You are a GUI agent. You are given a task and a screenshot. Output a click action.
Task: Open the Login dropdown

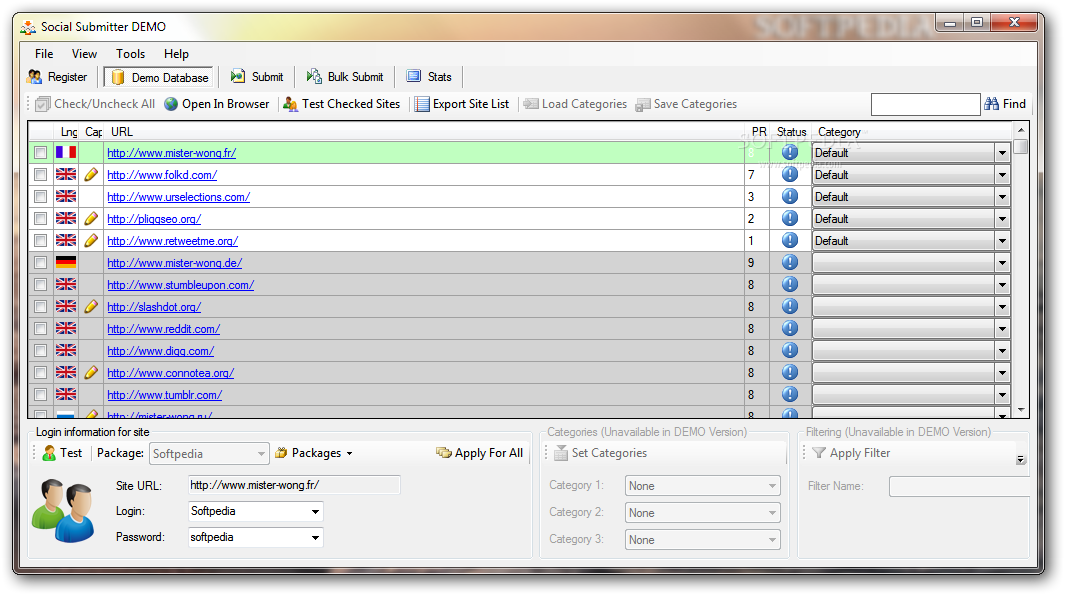(x=315, y=511)
